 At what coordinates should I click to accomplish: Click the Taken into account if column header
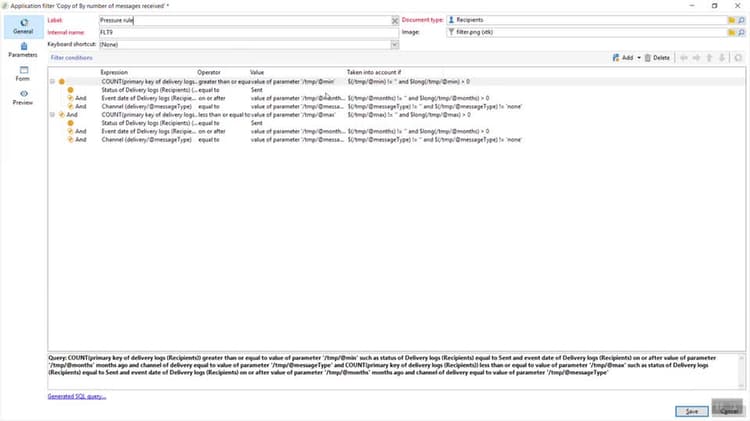pyautogui.click(x=374, y=72)
